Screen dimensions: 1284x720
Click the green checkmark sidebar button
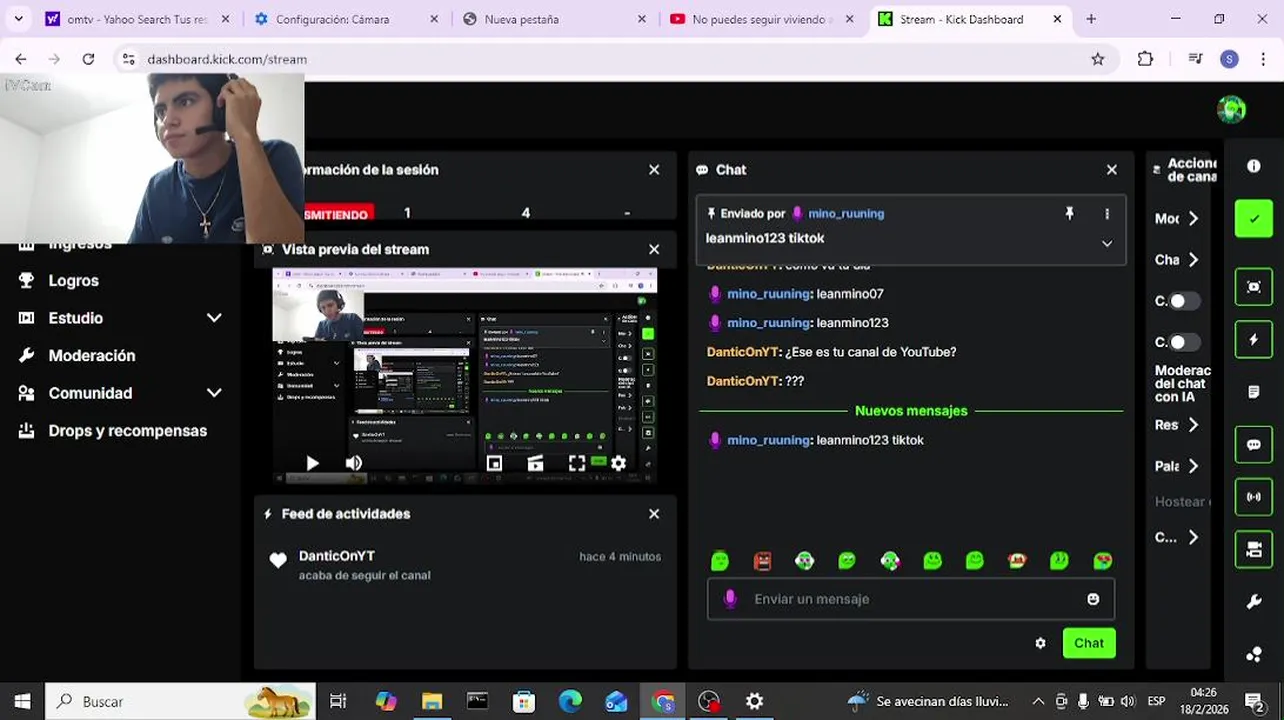point(1253,219)
